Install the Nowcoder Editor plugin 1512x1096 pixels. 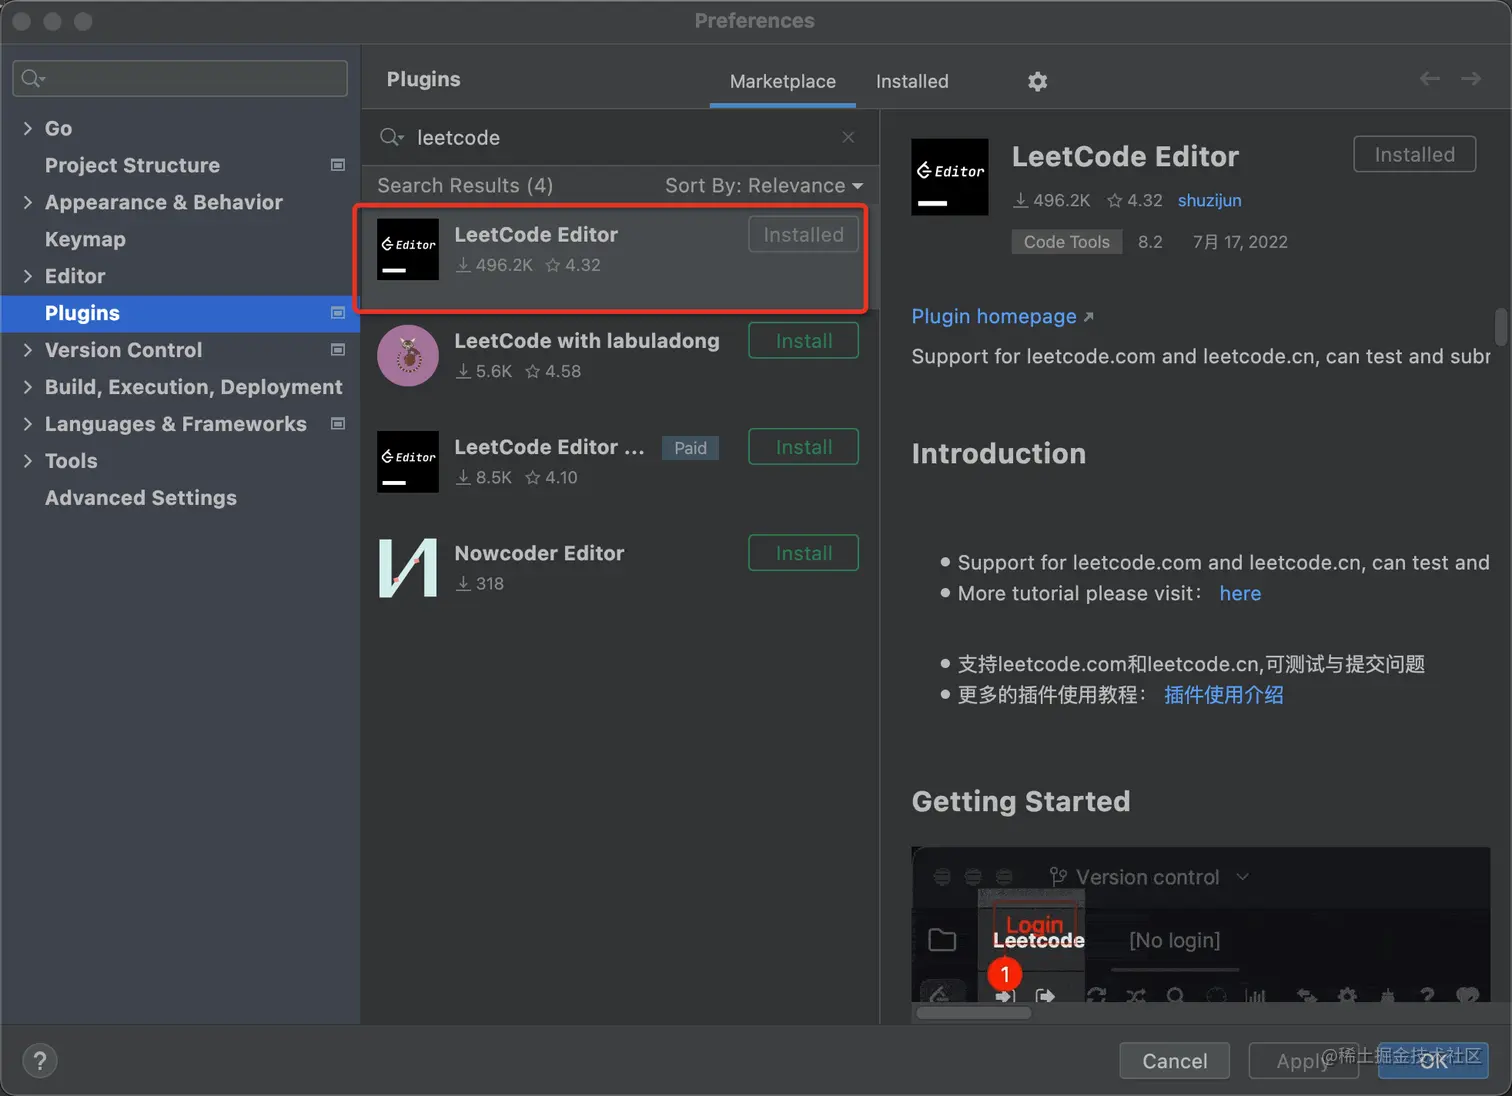click(803, 553)
